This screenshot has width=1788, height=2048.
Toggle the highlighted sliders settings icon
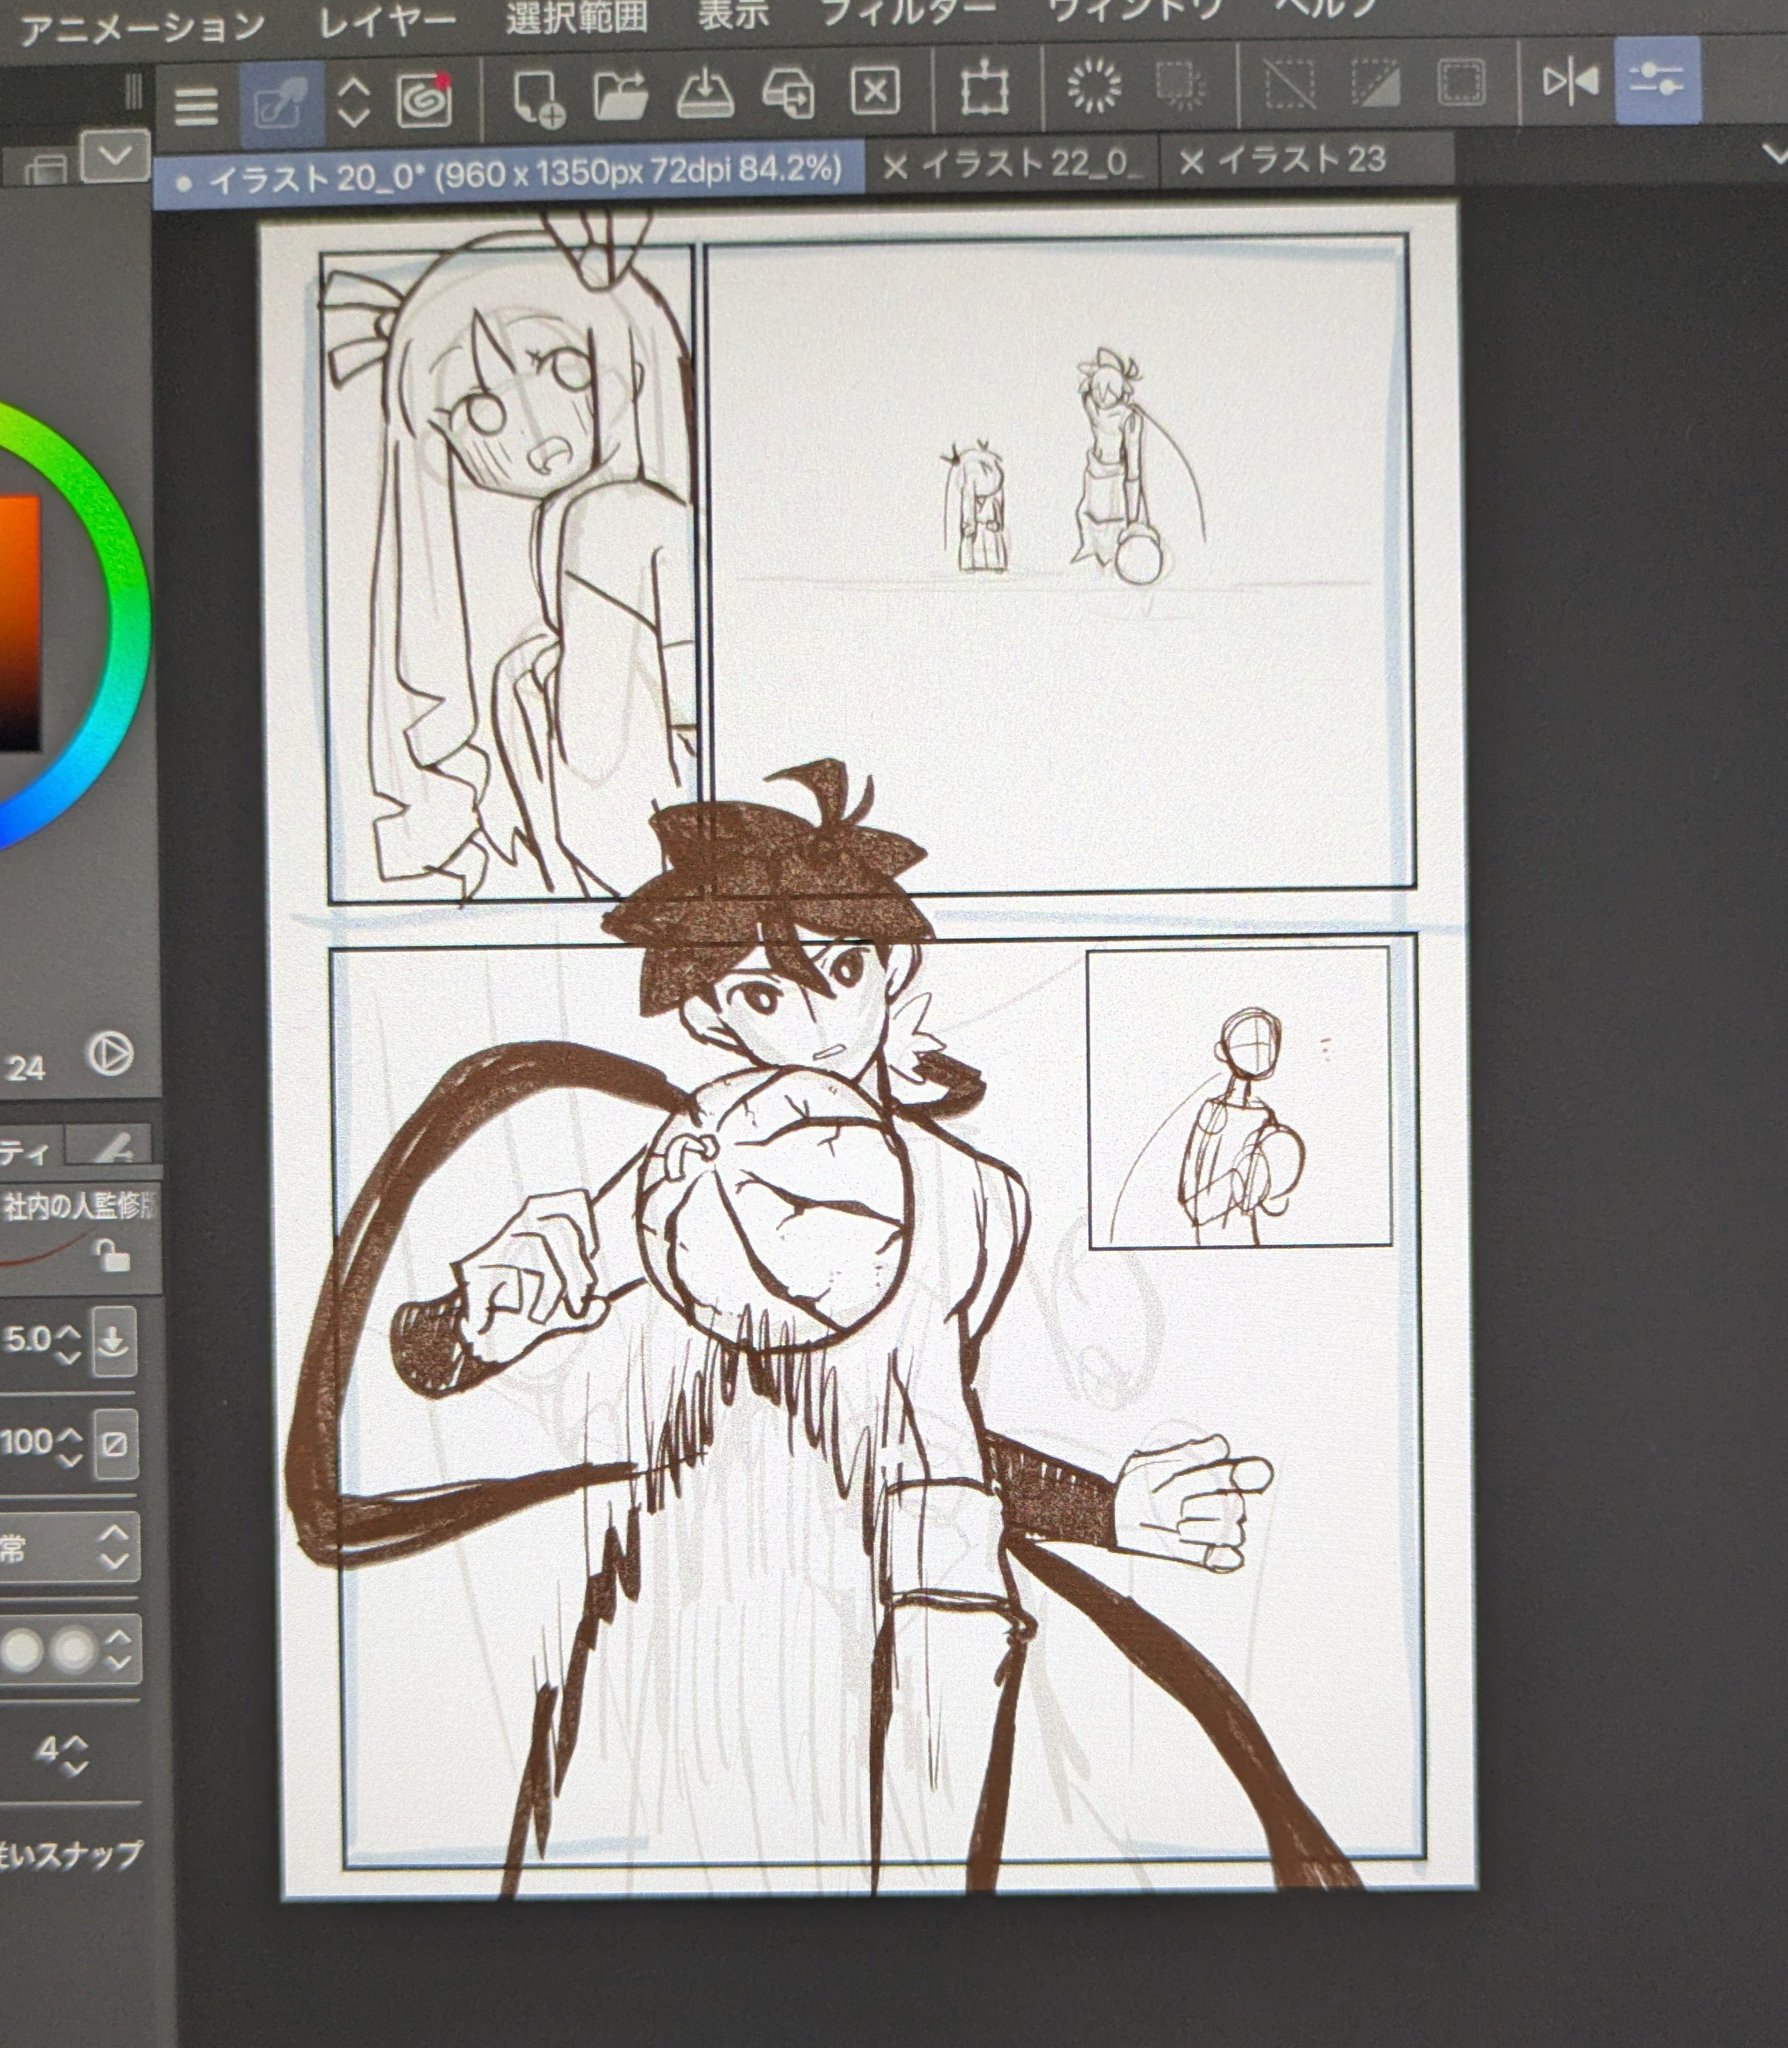1657,80
